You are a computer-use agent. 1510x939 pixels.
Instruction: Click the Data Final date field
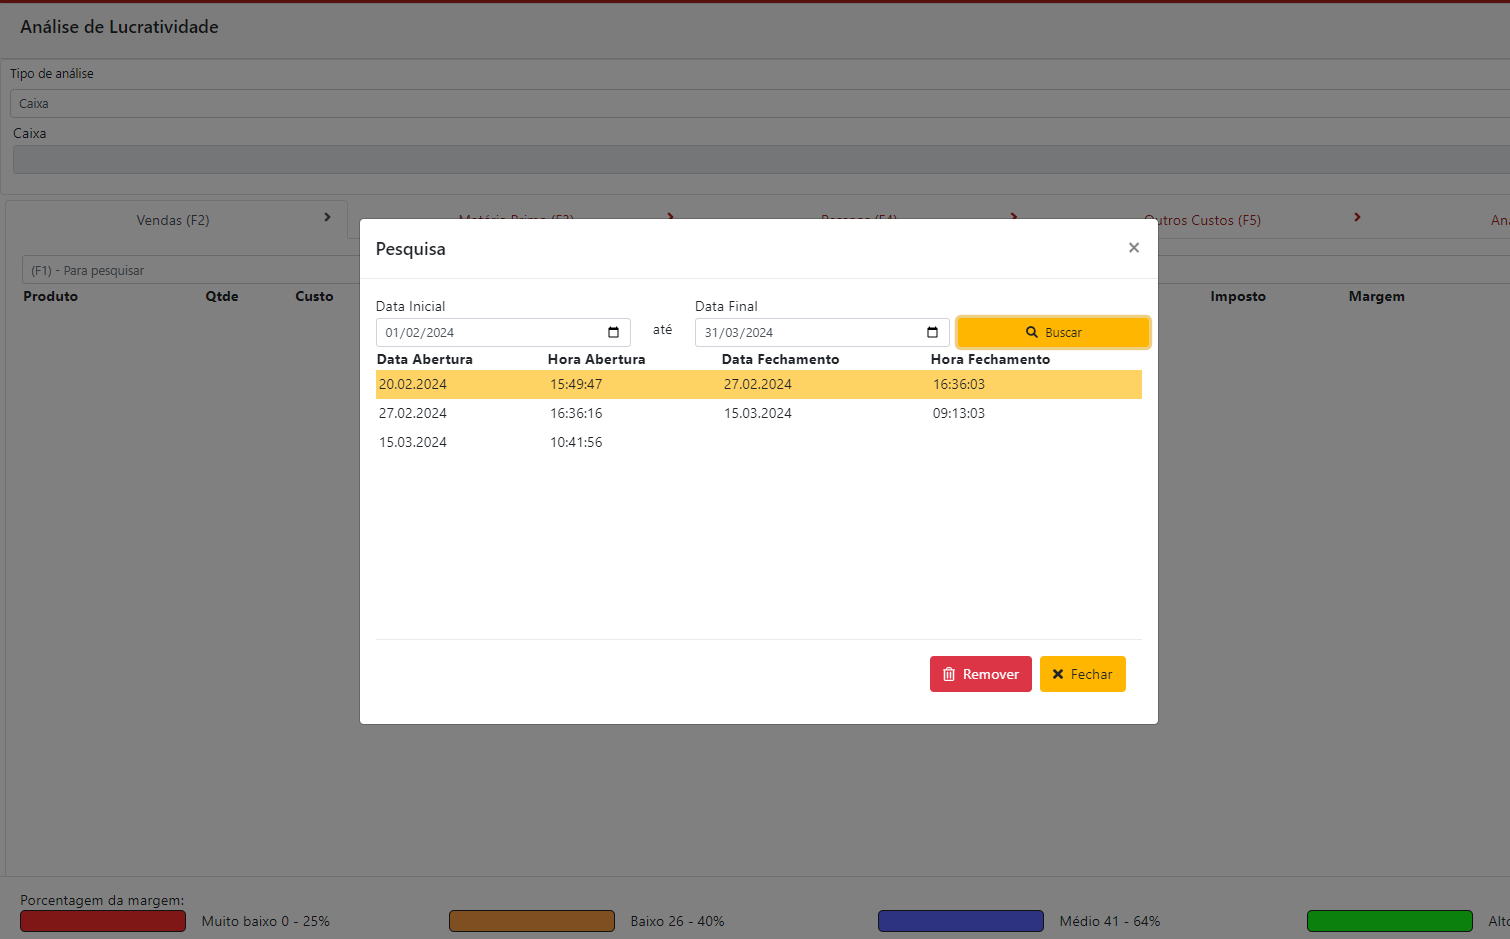[810, 333]
